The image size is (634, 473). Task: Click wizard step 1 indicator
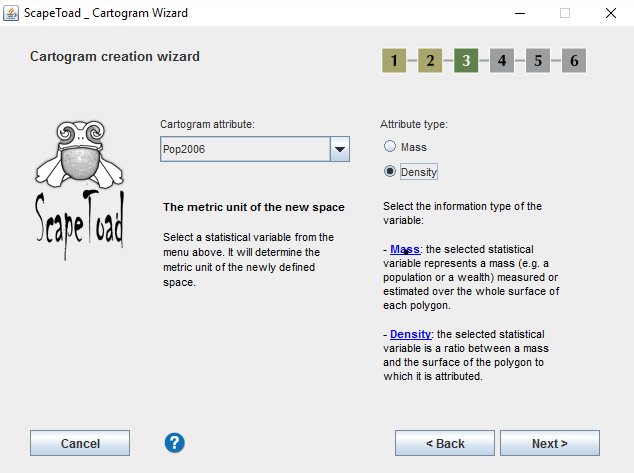point(394,61)
